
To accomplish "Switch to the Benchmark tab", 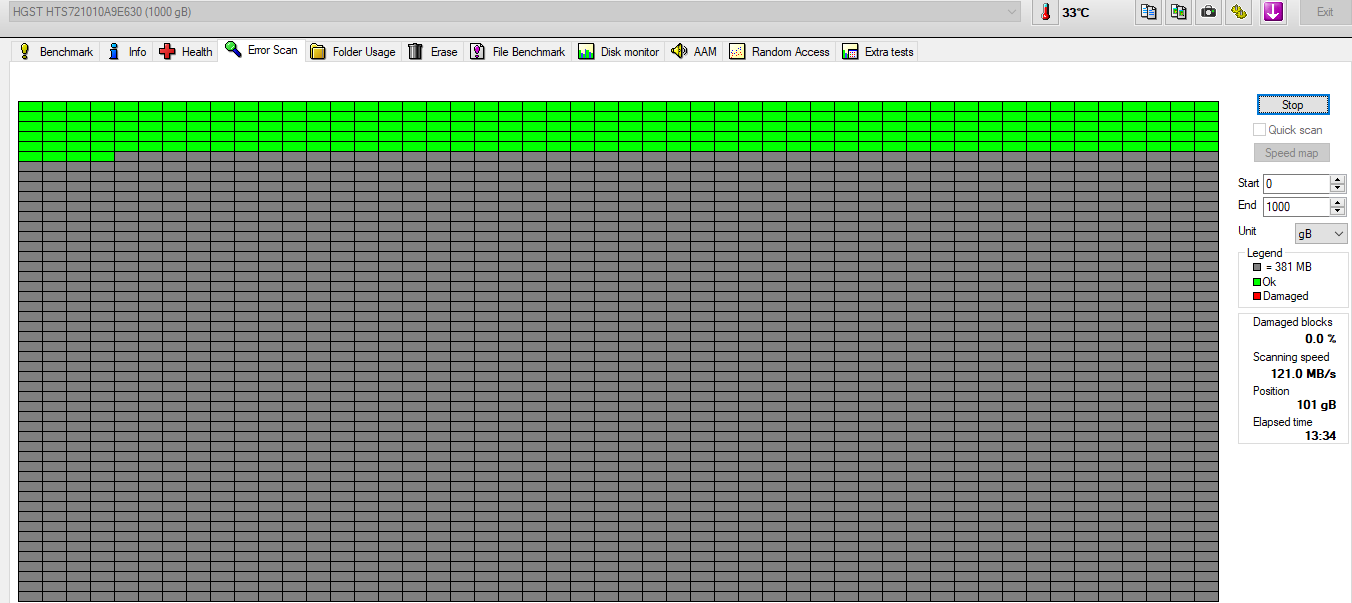I will pos(56,51).
